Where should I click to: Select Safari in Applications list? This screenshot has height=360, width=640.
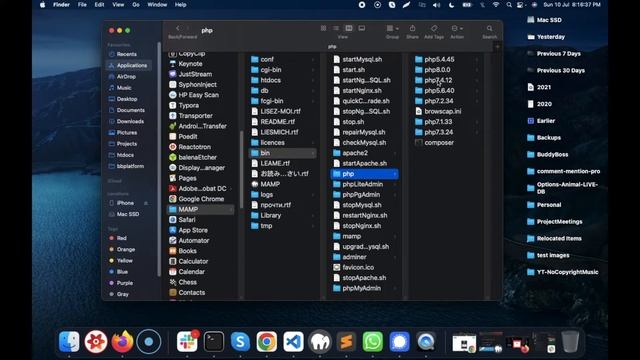[x=187, y=220]
